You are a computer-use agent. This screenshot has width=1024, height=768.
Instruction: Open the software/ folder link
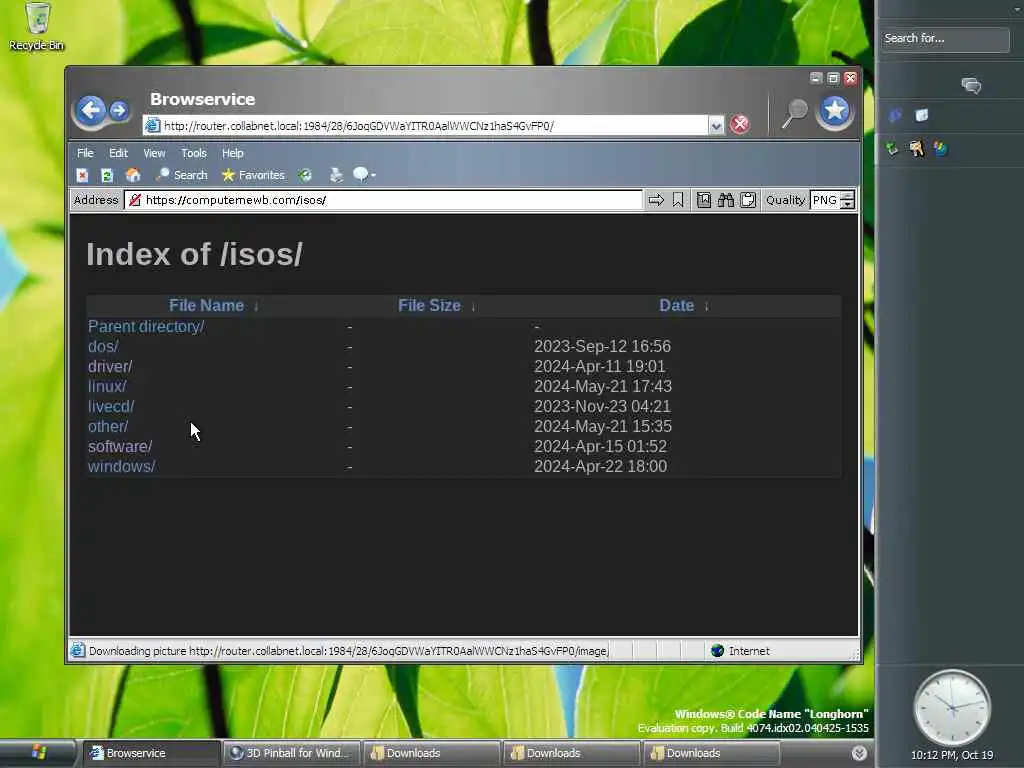(x=120, y=447)
